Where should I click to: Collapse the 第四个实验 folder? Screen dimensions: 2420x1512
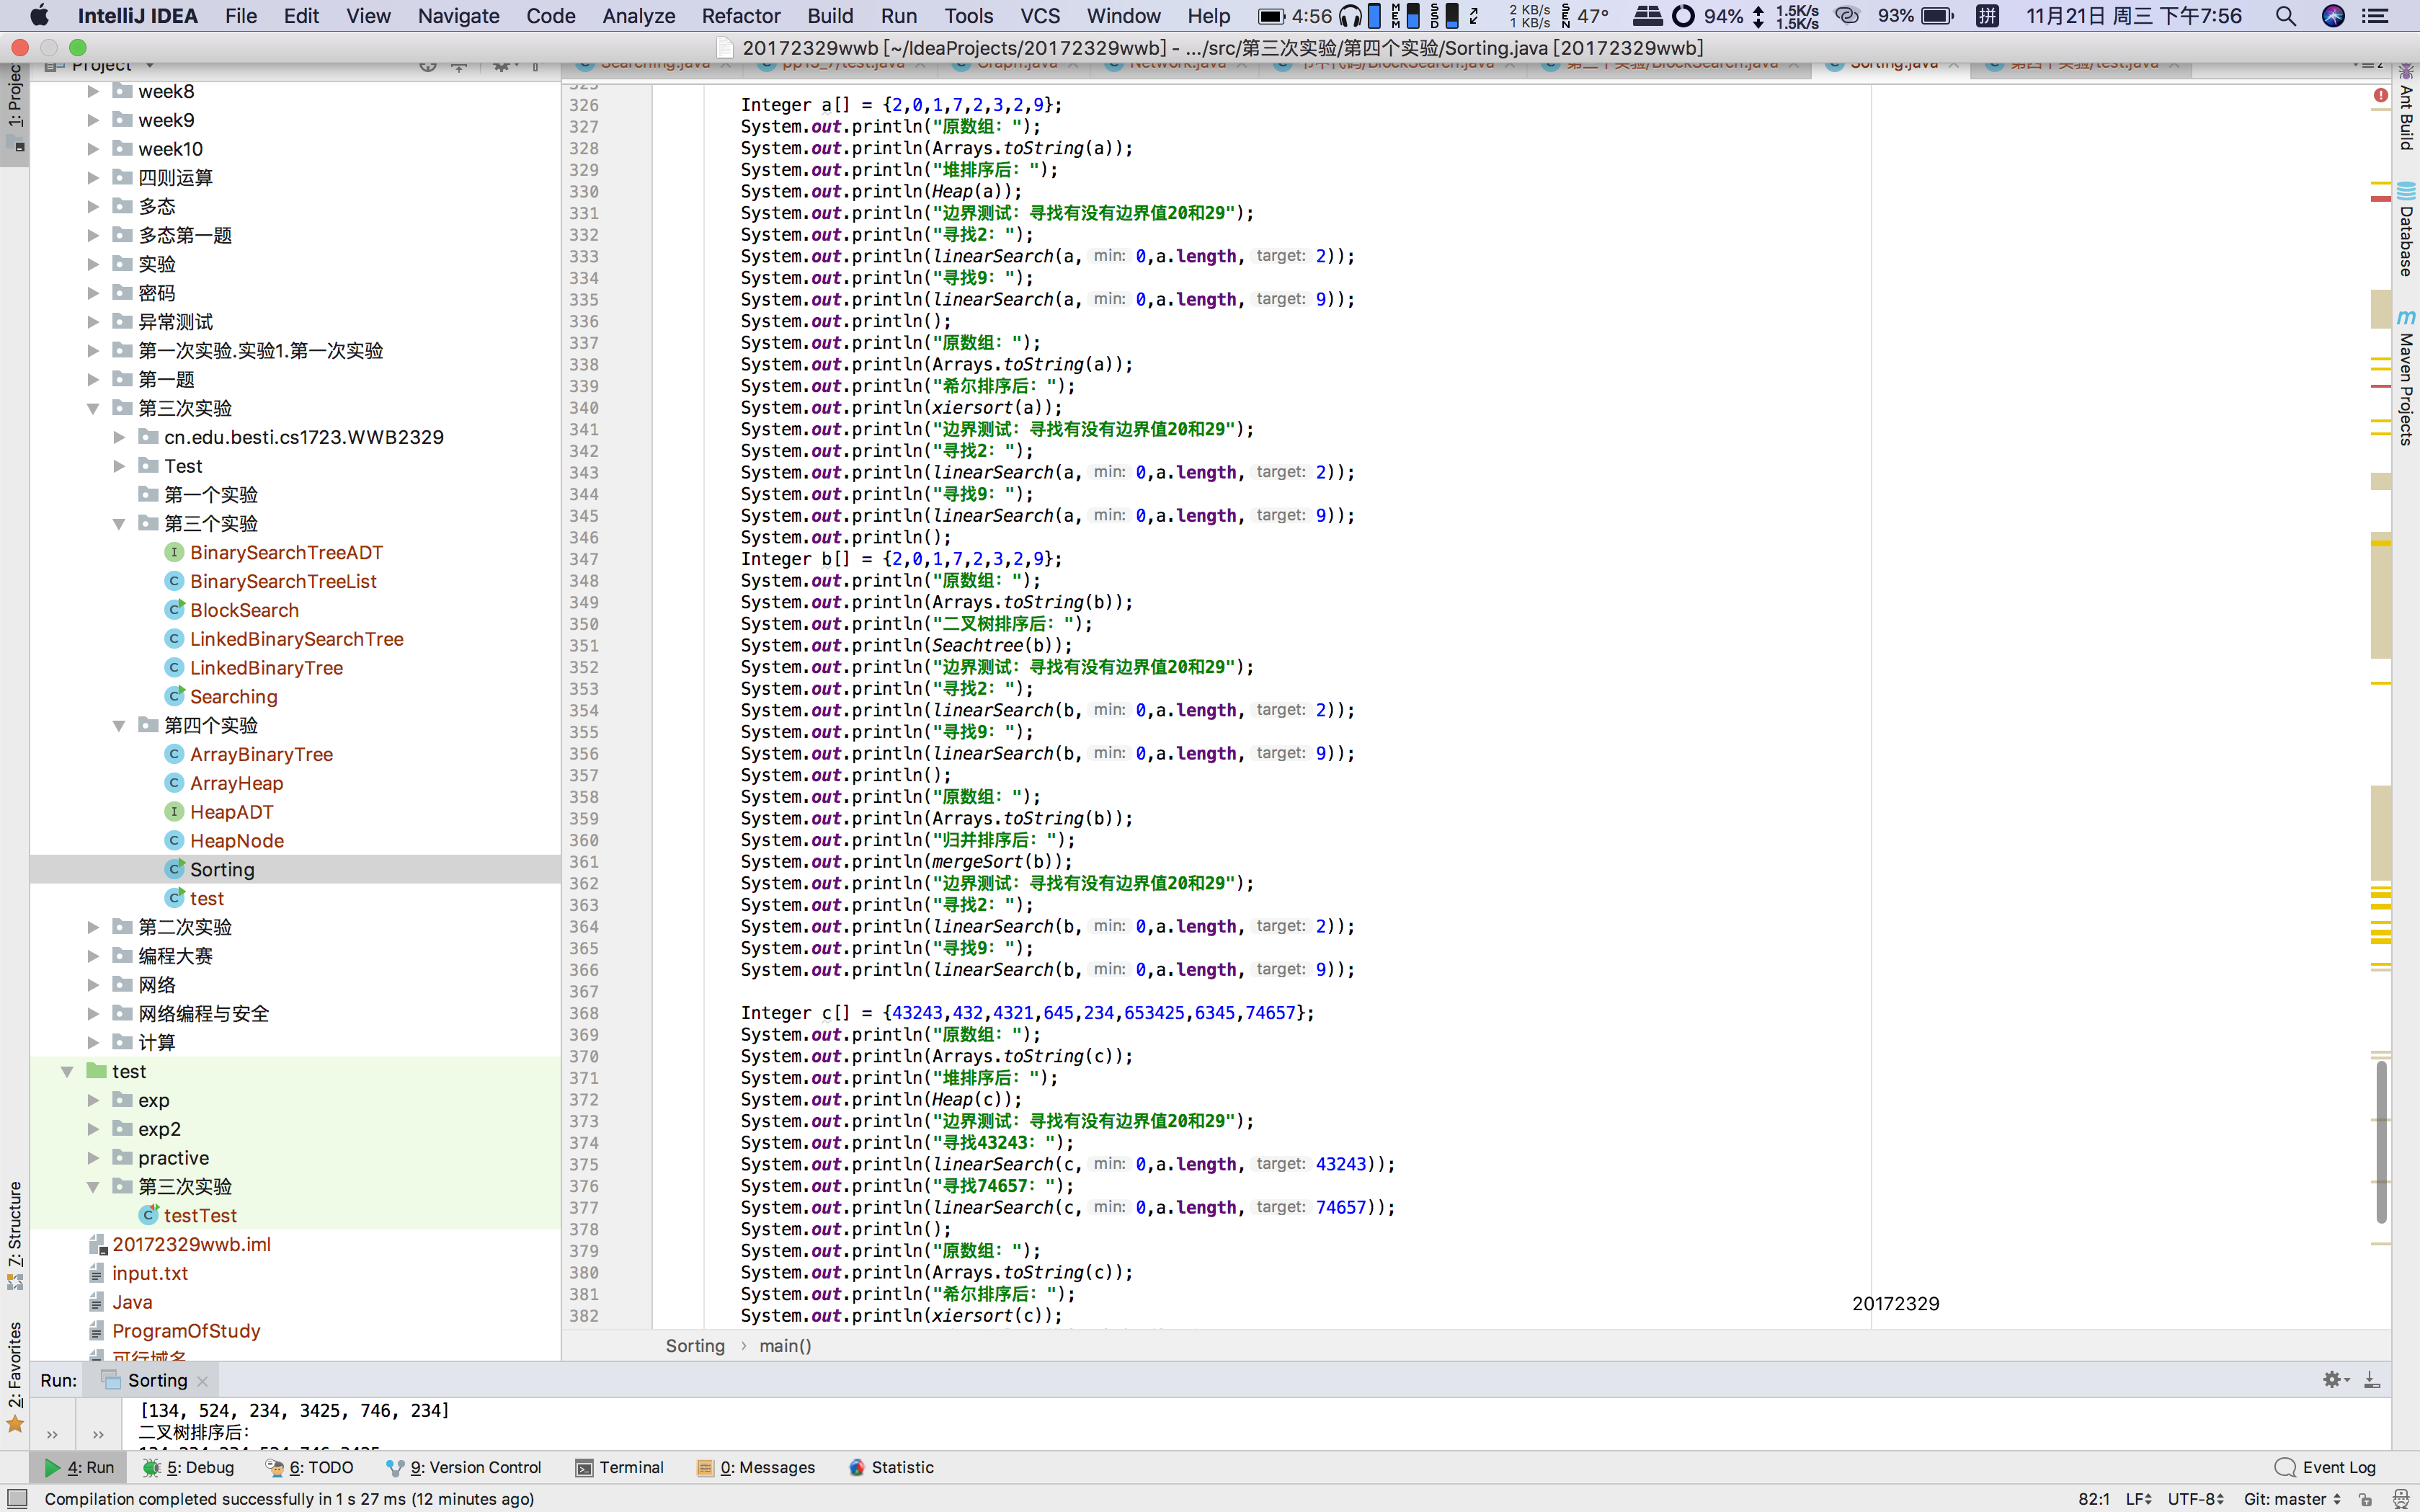pyautogui.click(x=119, y=725)
